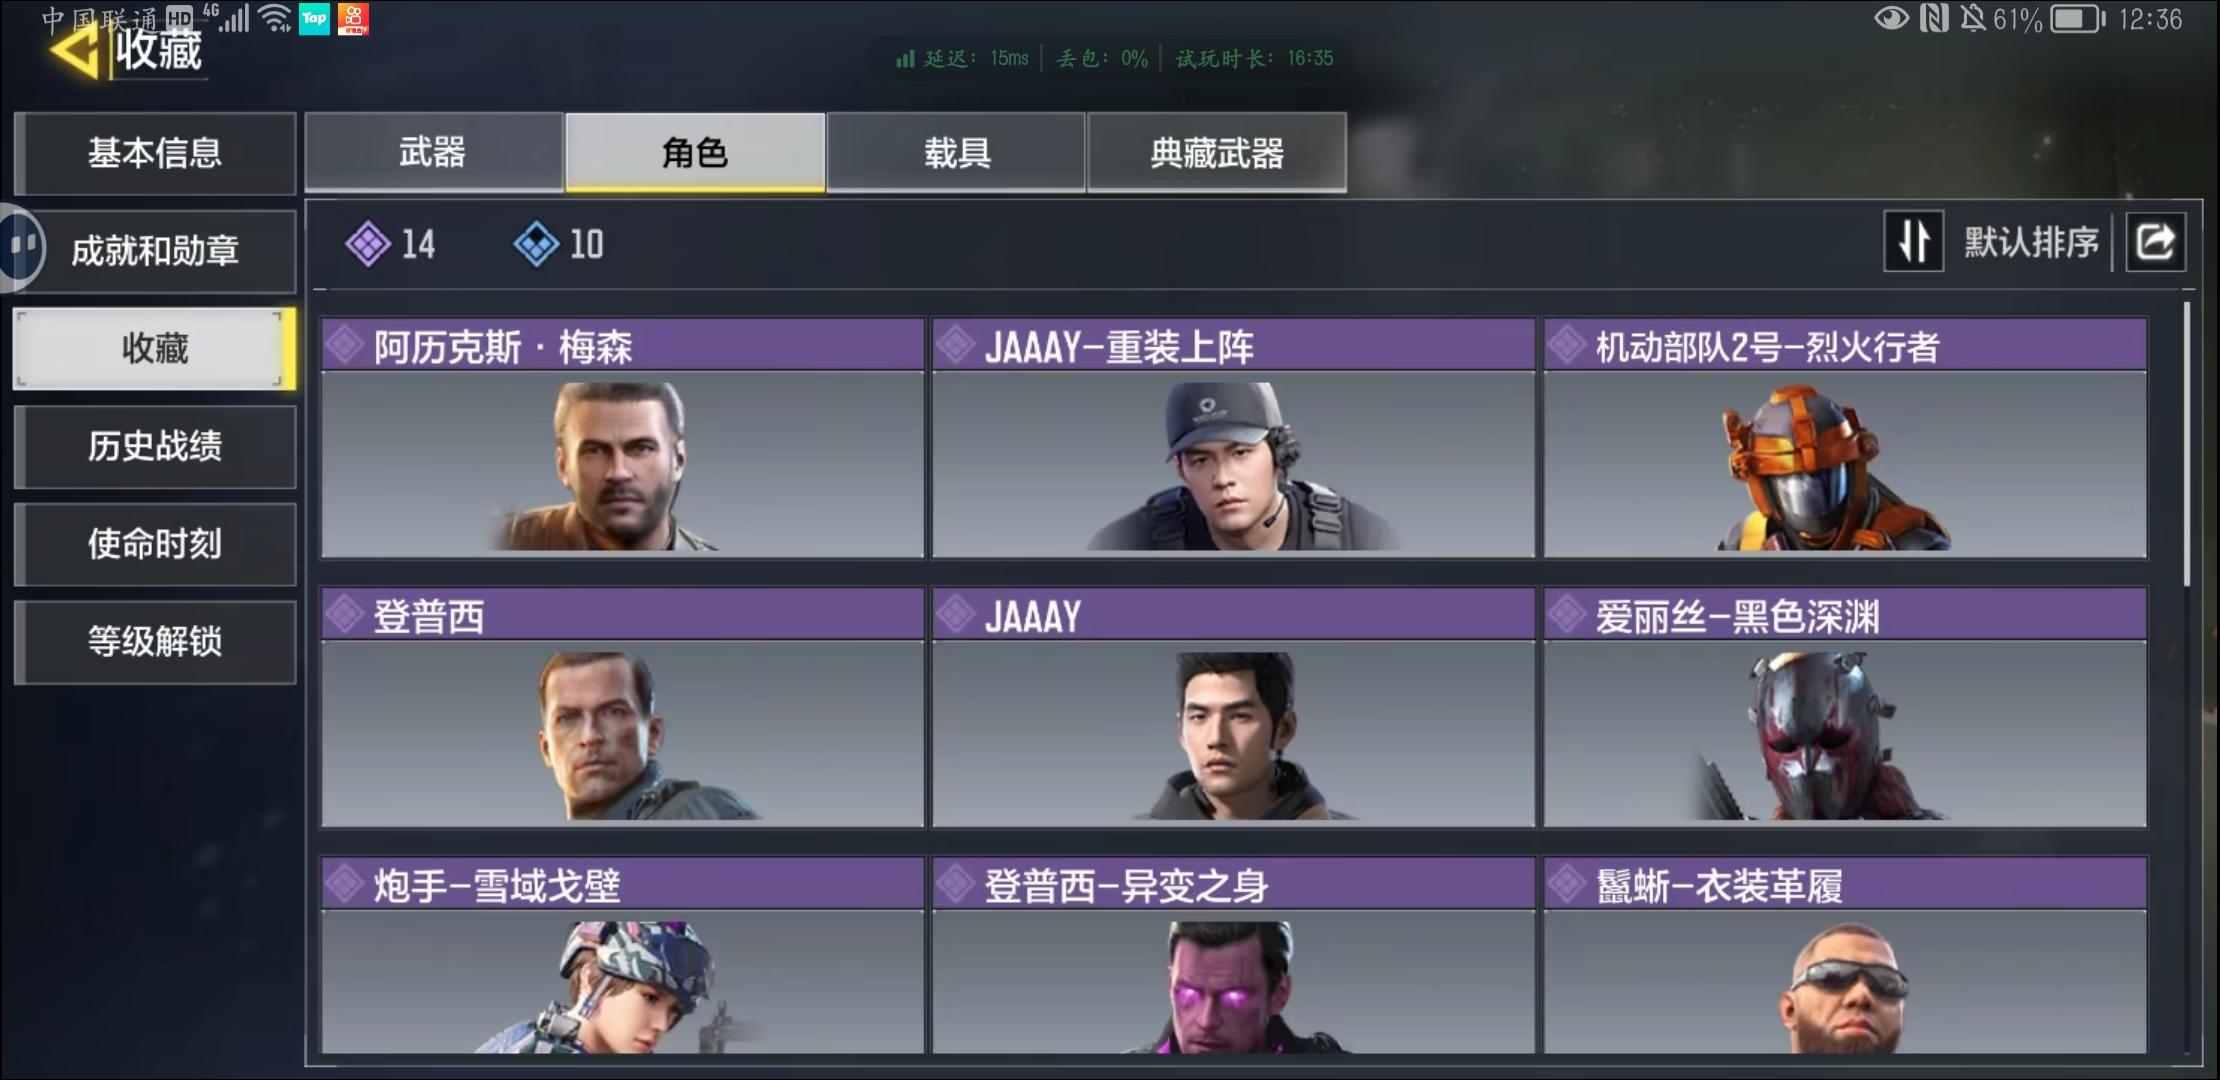The width and height of the screenshot is (2220, 1080).
Task: Open the 默认排序 sort dropdown
Action: pyautogui.click(x=2031, y=242)
